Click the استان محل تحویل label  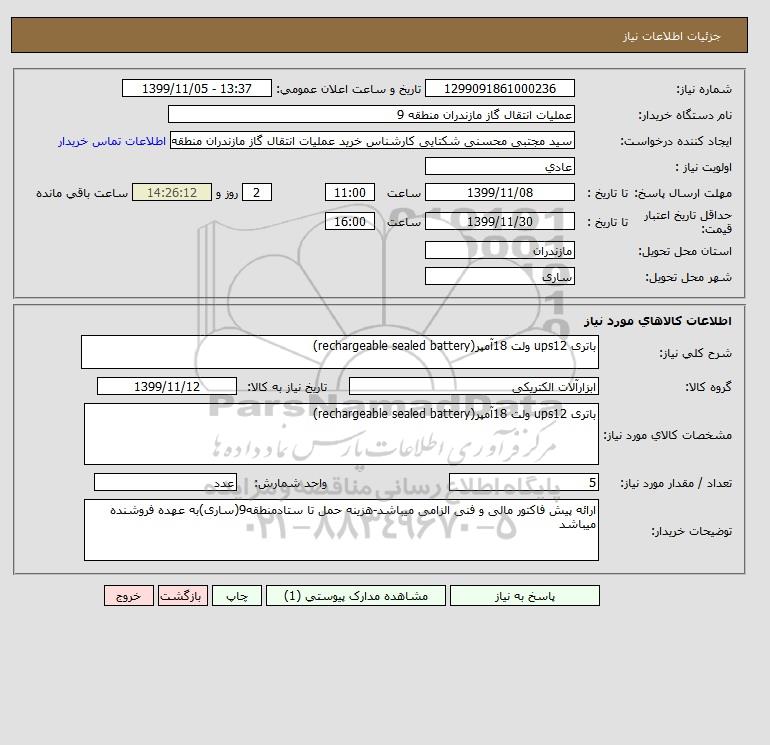pyautogui.click(x=685, y=251)
